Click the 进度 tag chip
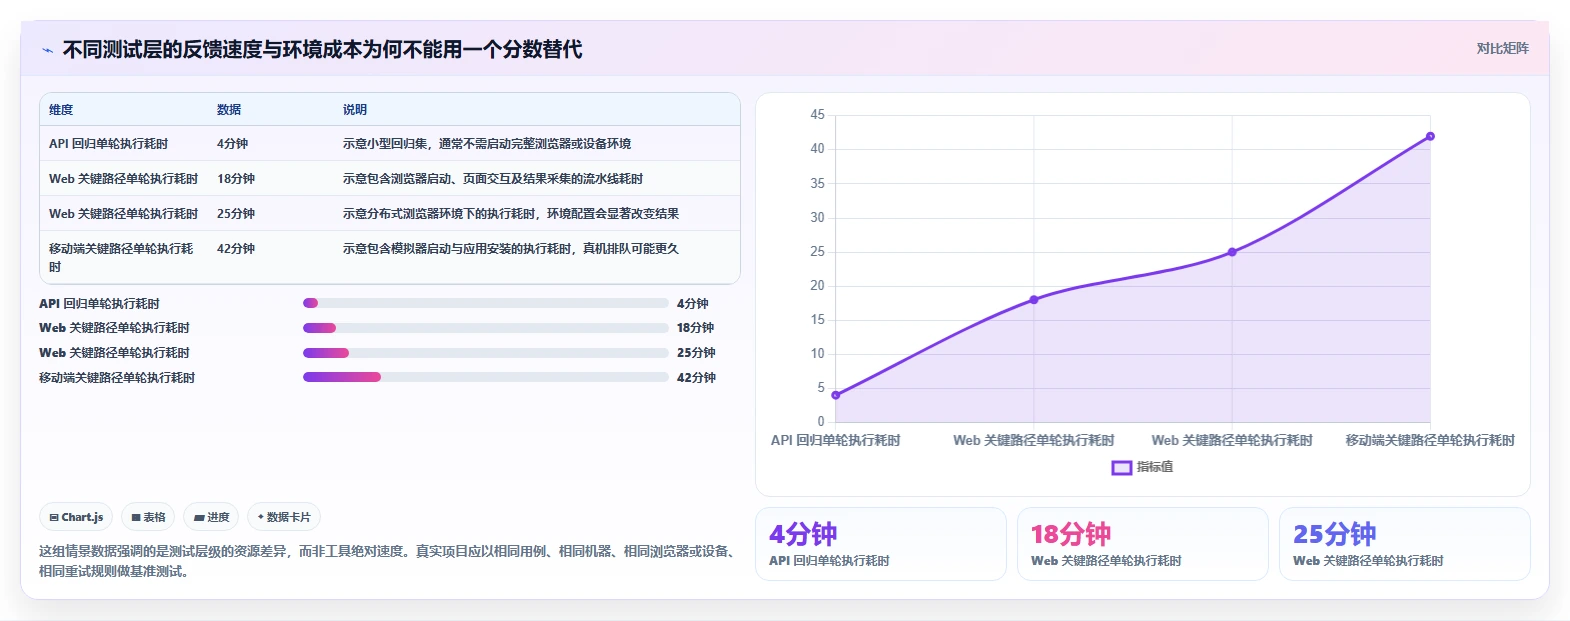 [x=211, y=517]
